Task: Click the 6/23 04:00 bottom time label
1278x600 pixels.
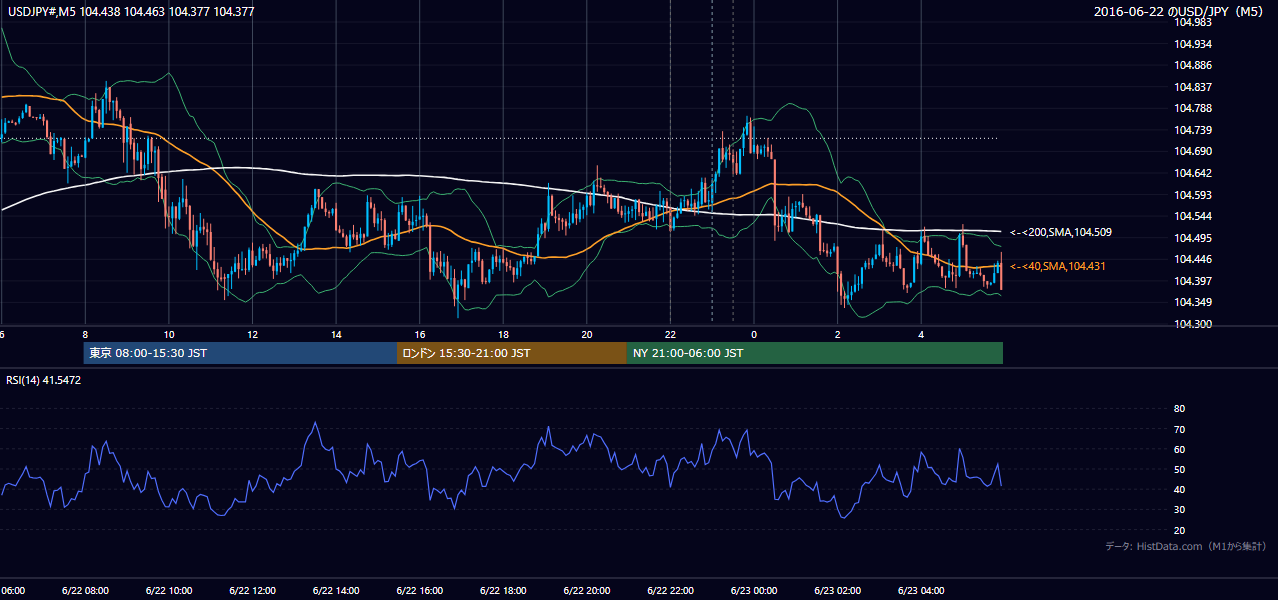Action: click(920, 590)
